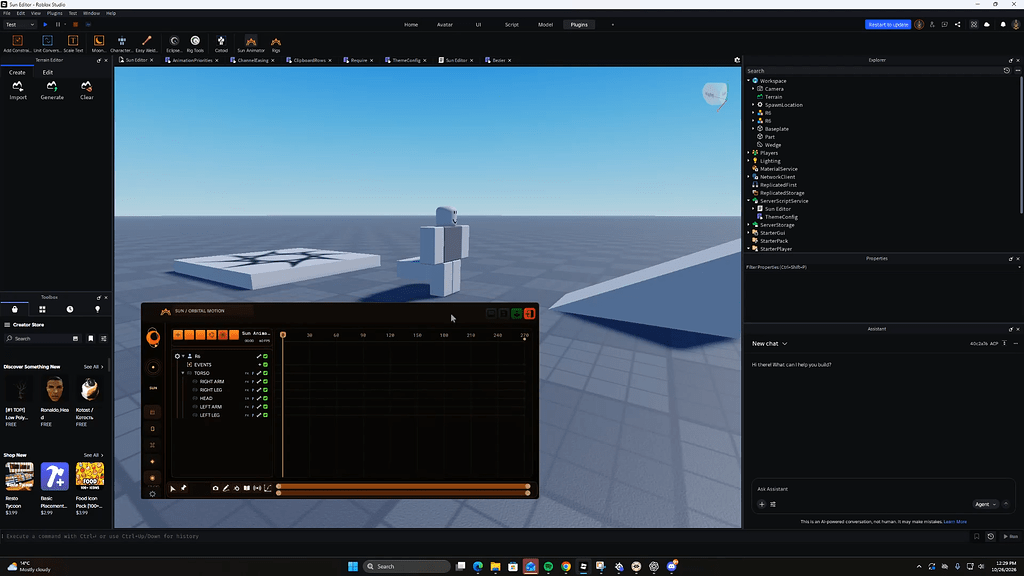
Task: Toggle the green checkbox for TORSO track
Action: (x=265, y=374)
